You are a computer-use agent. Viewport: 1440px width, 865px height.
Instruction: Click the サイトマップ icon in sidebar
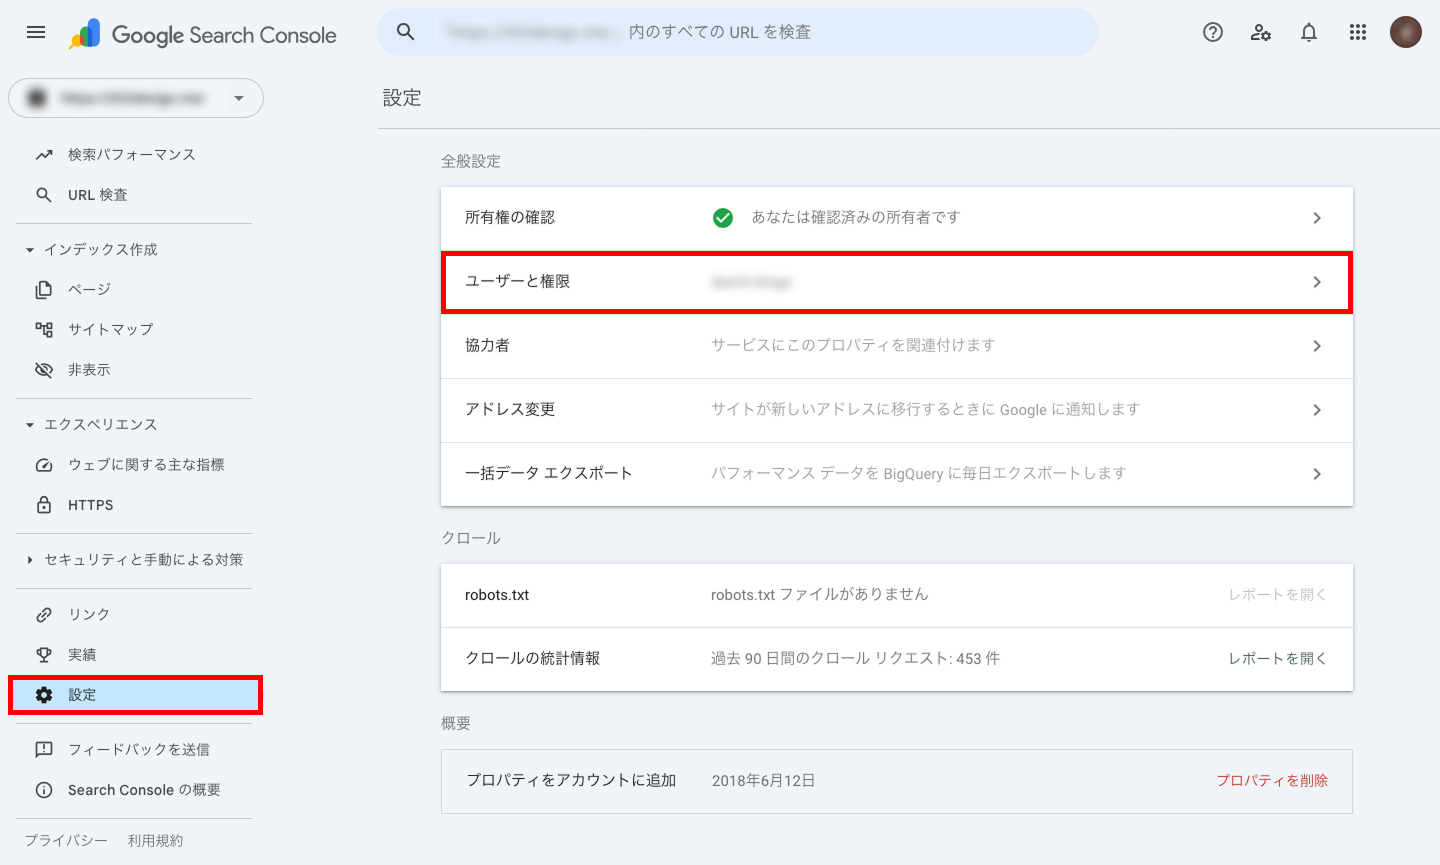(x=44, y=329)
